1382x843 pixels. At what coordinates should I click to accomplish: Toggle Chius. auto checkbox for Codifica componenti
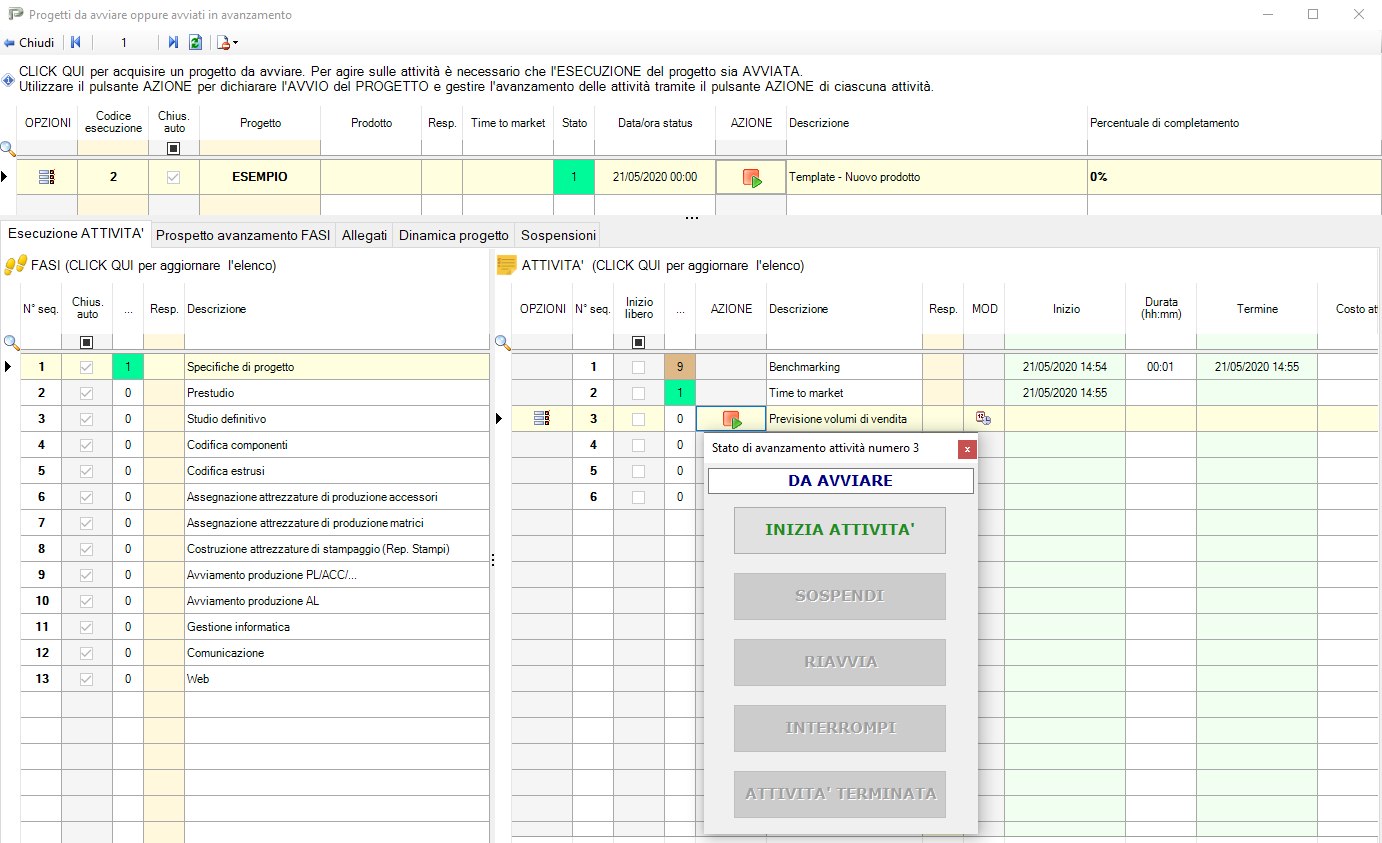(87, 445)
